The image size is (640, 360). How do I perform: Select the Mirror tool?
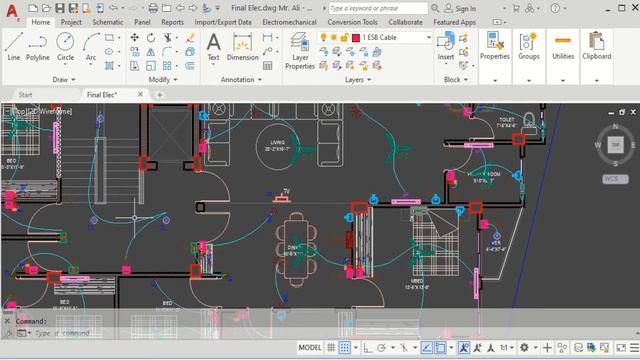(151, 52)
